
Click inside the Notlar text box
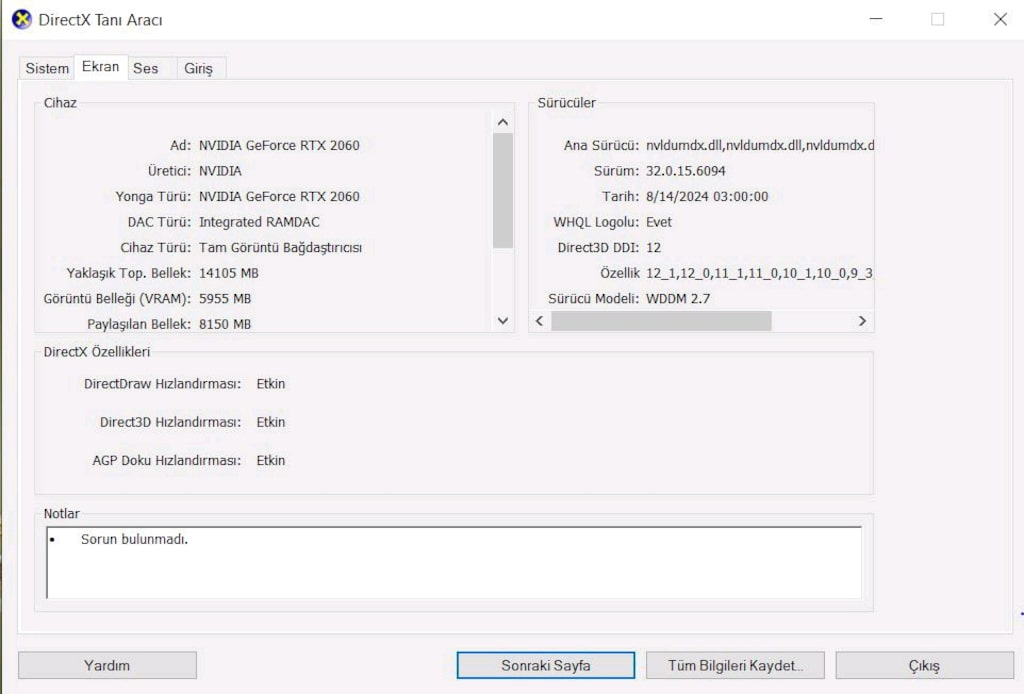[454, 563]
